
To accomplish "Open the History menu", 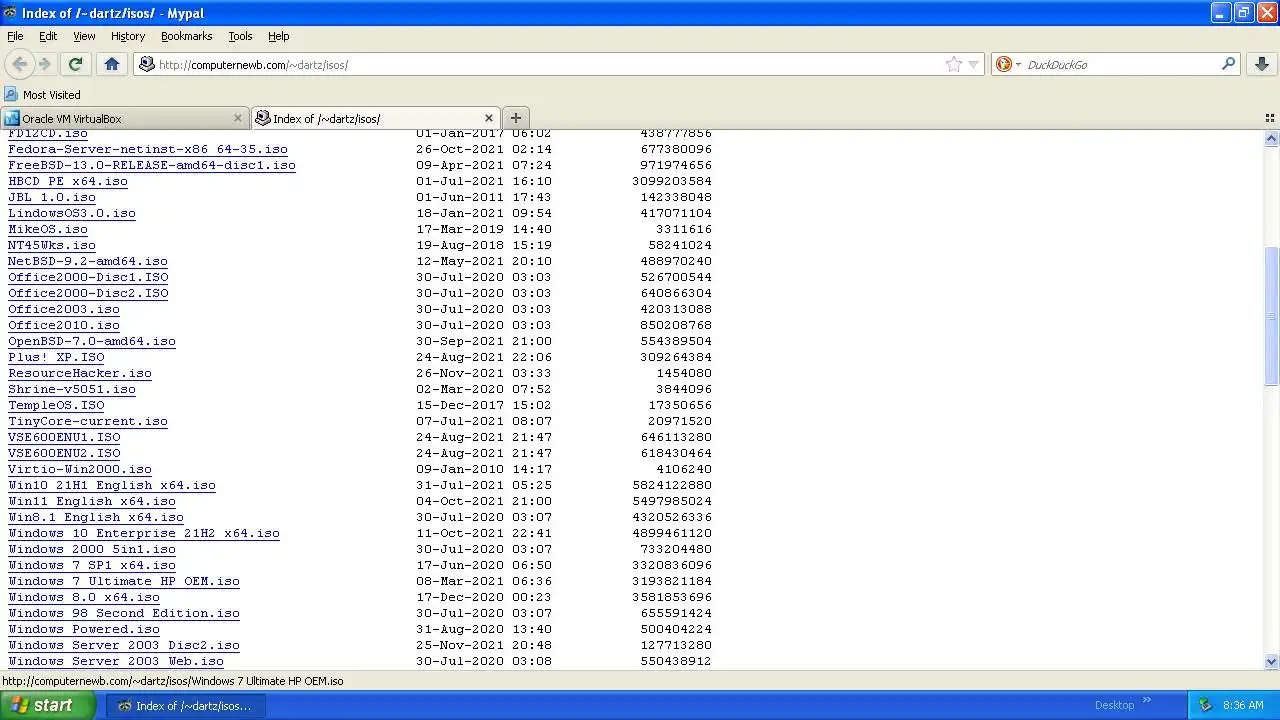I will tap(128, 36).
